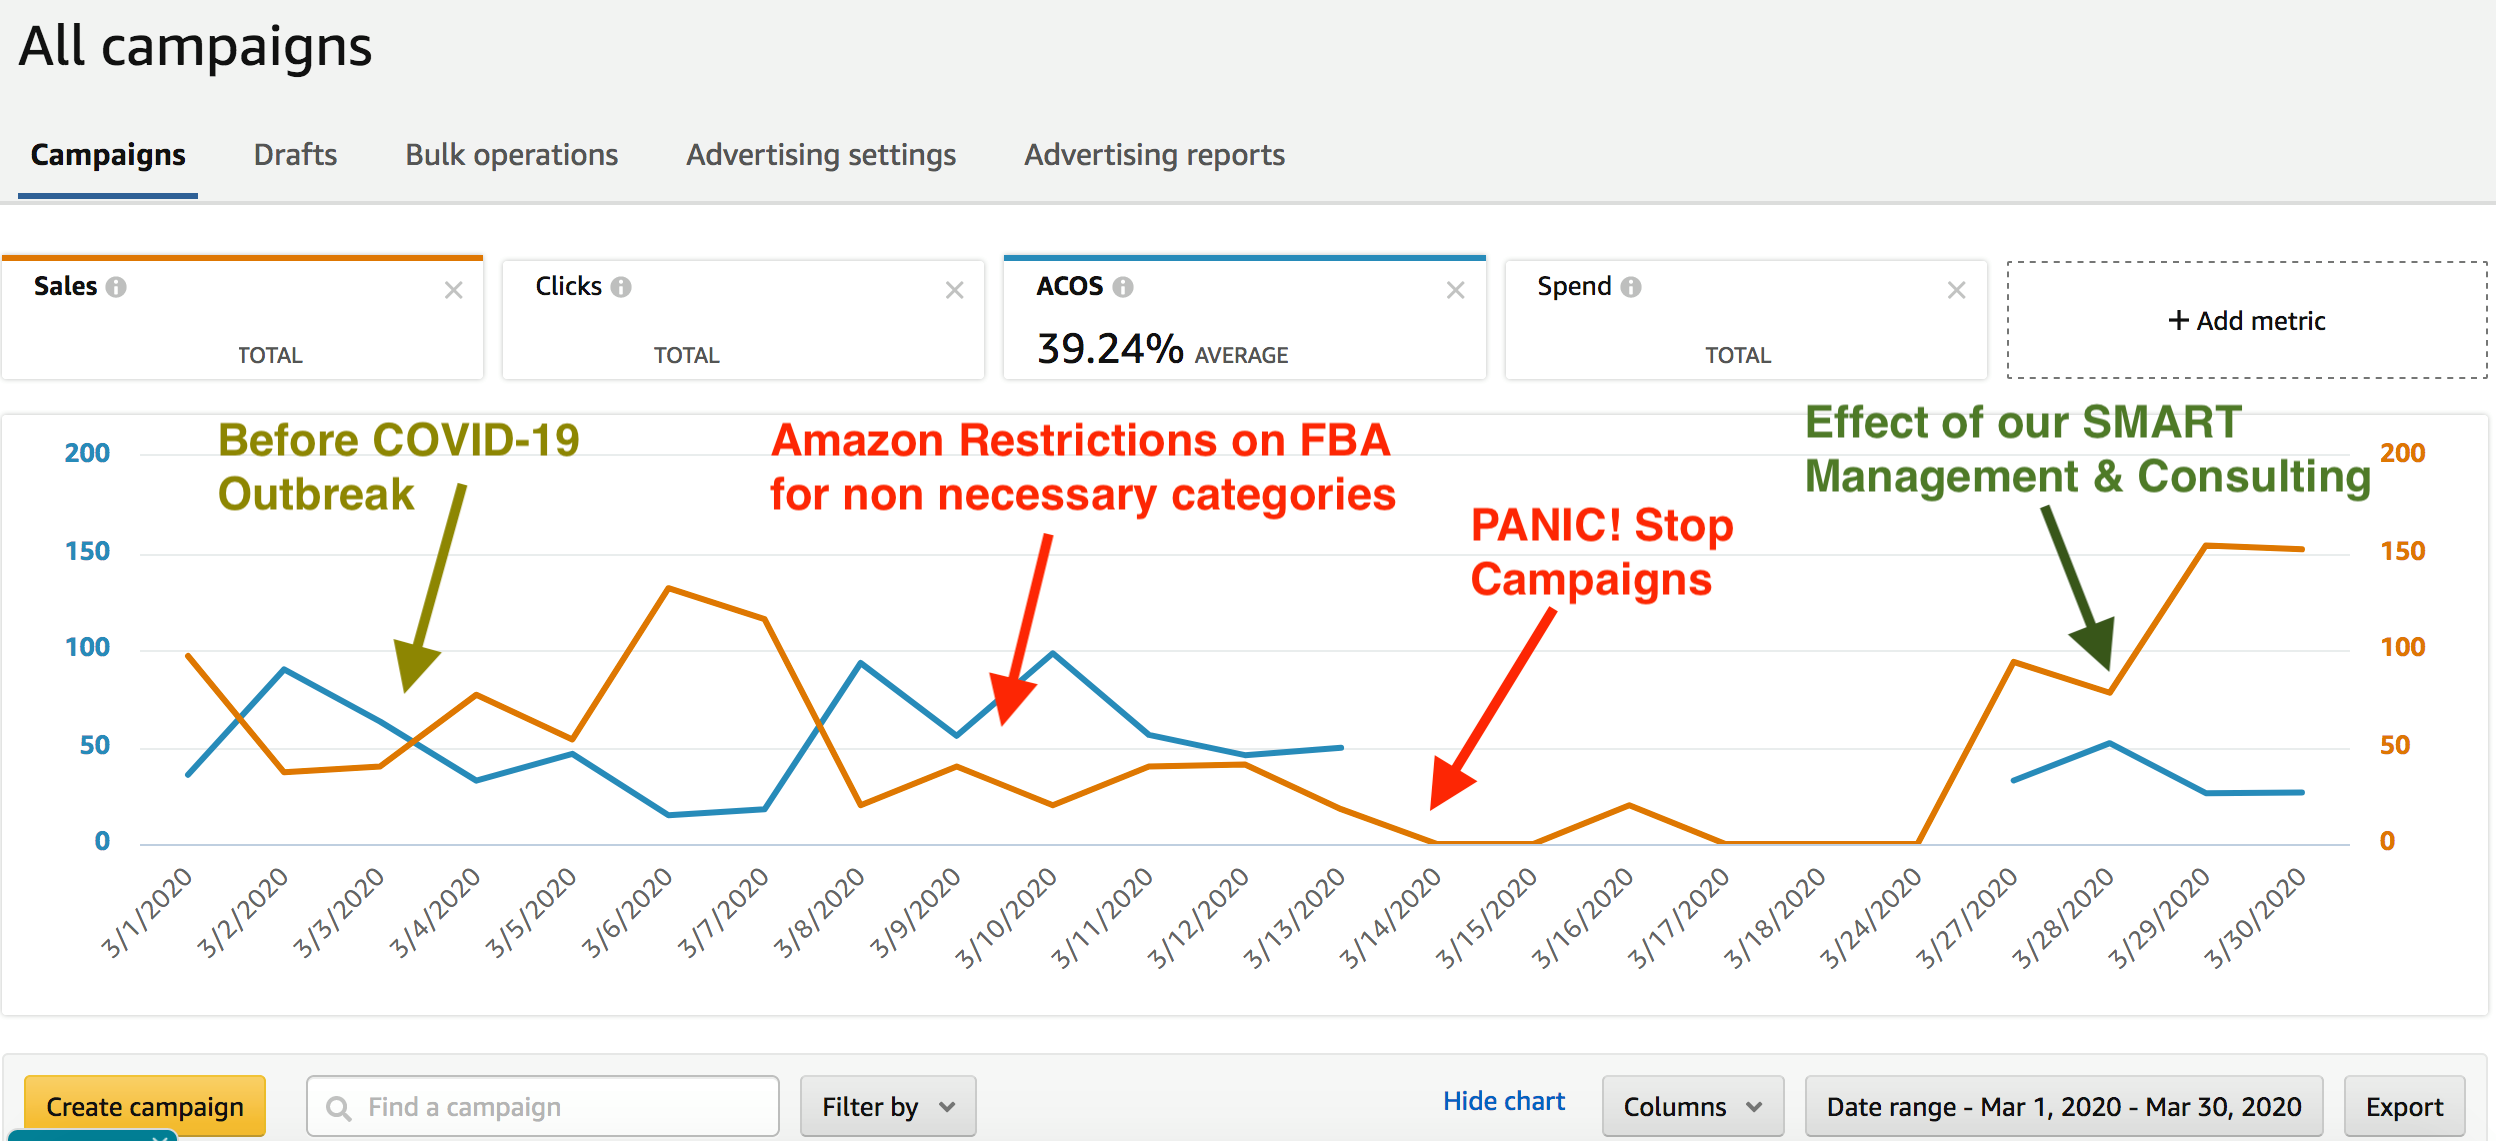This screenshot has height=1141, width=2496.
Task: Toggle the Spend metric on chart
Action: point(1746,320)
